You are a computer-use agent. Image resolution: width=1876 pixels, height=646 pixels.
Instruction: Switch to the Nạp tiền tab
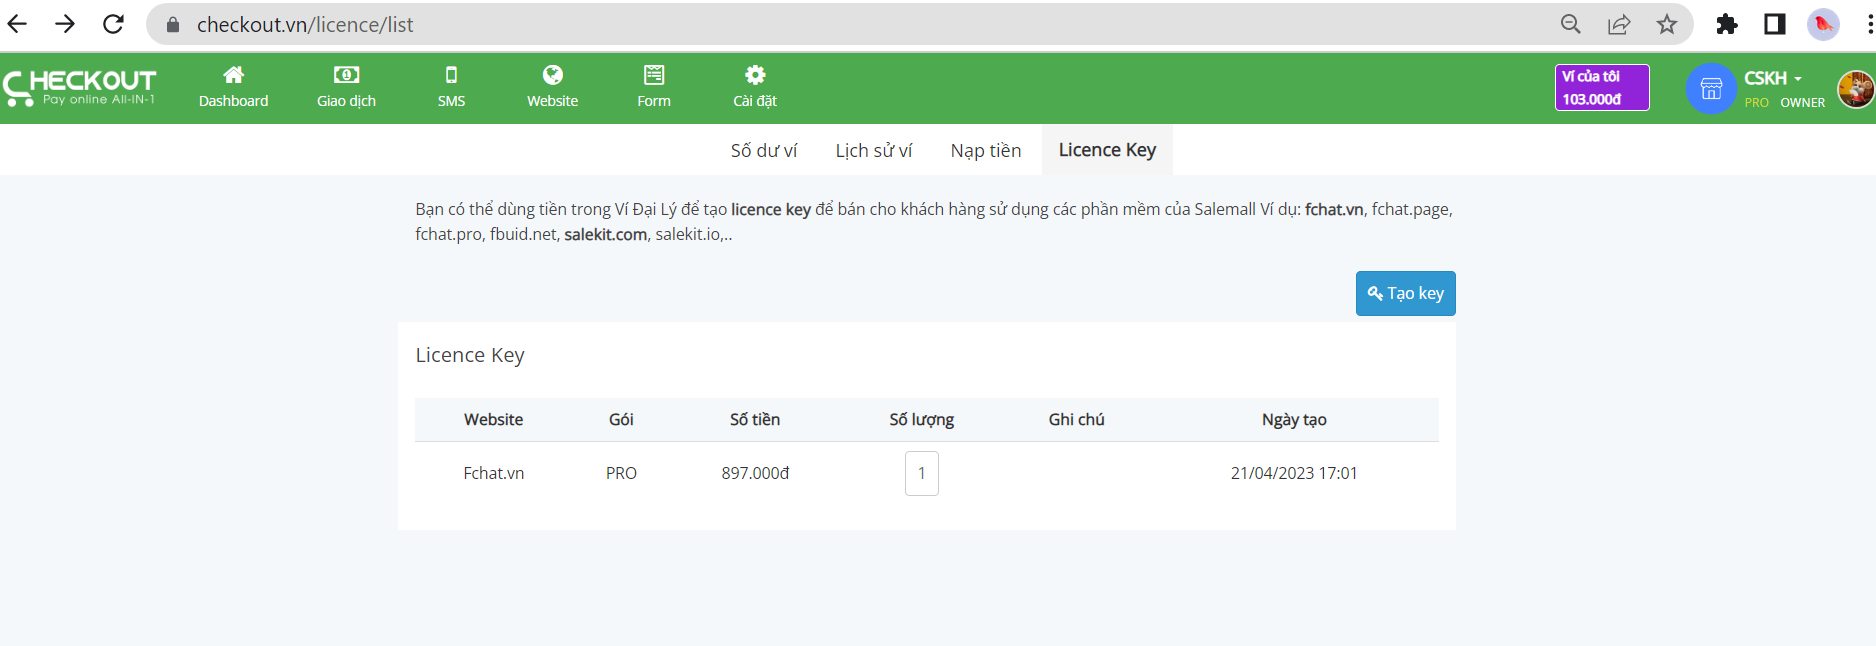click(x=986, y=150)
